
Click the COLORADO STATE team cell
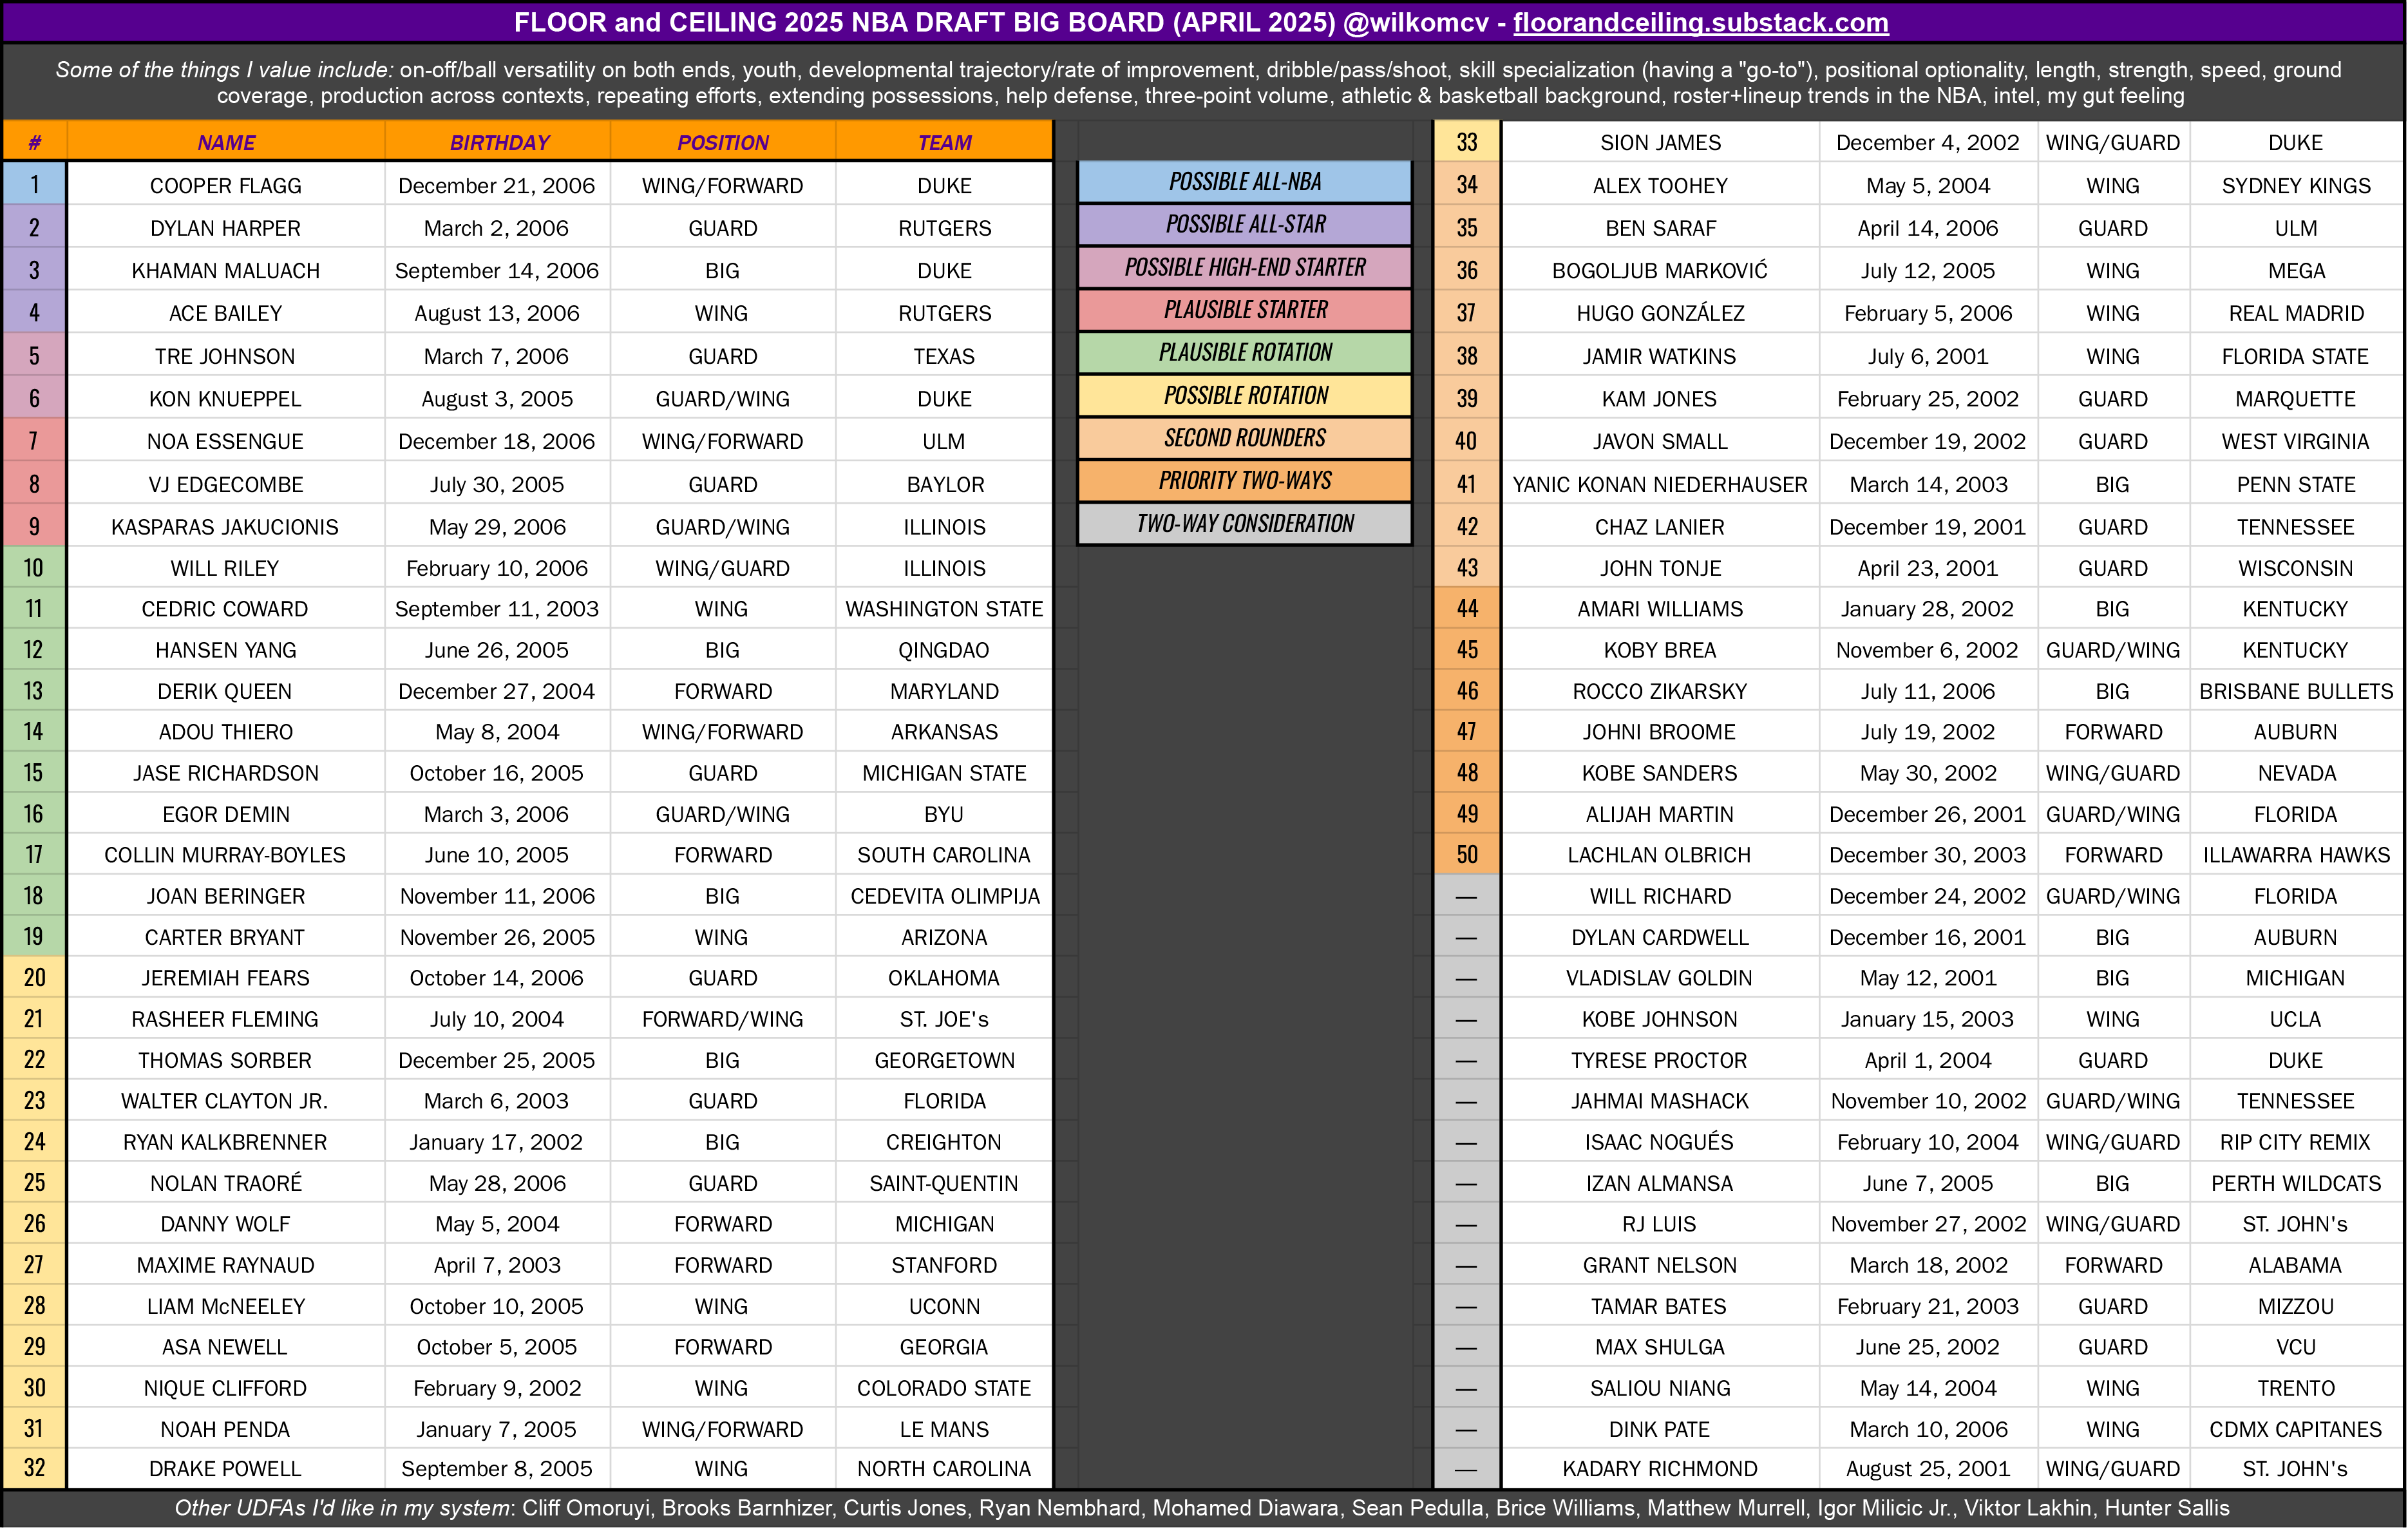(944, 1388)
